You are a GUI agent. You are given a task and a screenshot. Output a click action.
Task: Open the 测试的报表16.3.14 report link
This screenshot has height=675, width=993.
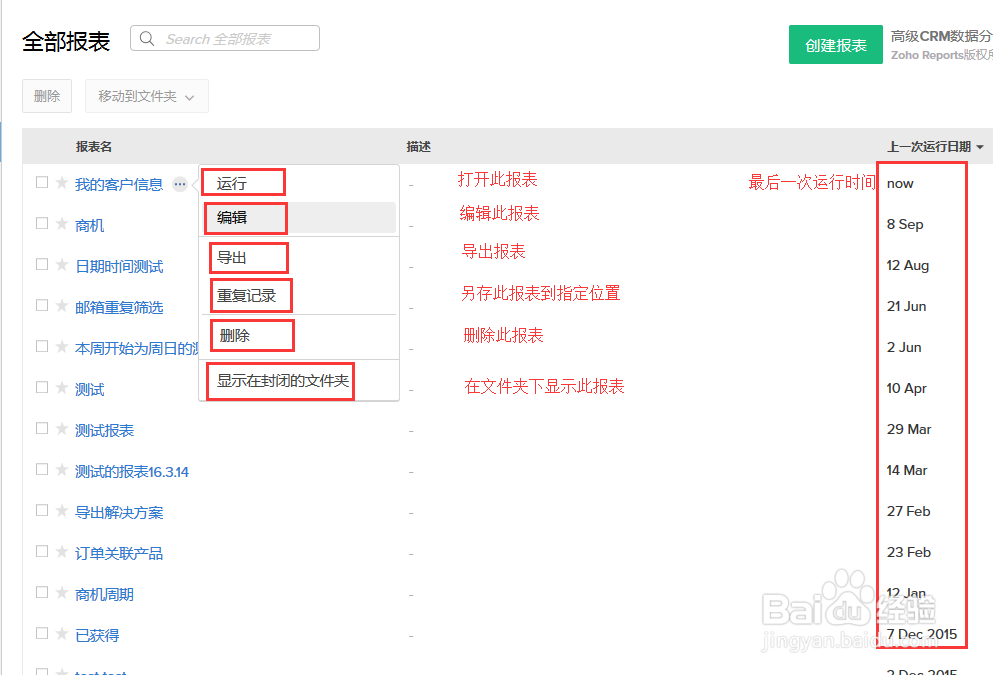click(132, 471)
